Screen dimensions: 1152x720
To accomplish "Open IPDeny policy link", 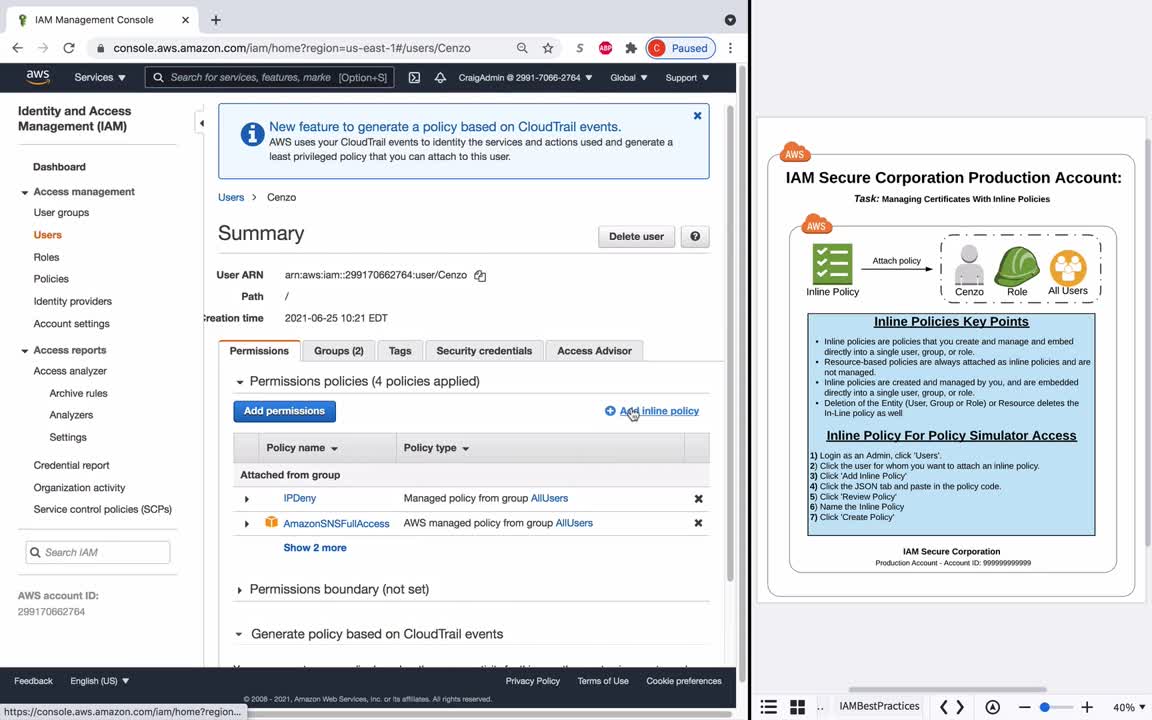I will click(x=300, y=498).
